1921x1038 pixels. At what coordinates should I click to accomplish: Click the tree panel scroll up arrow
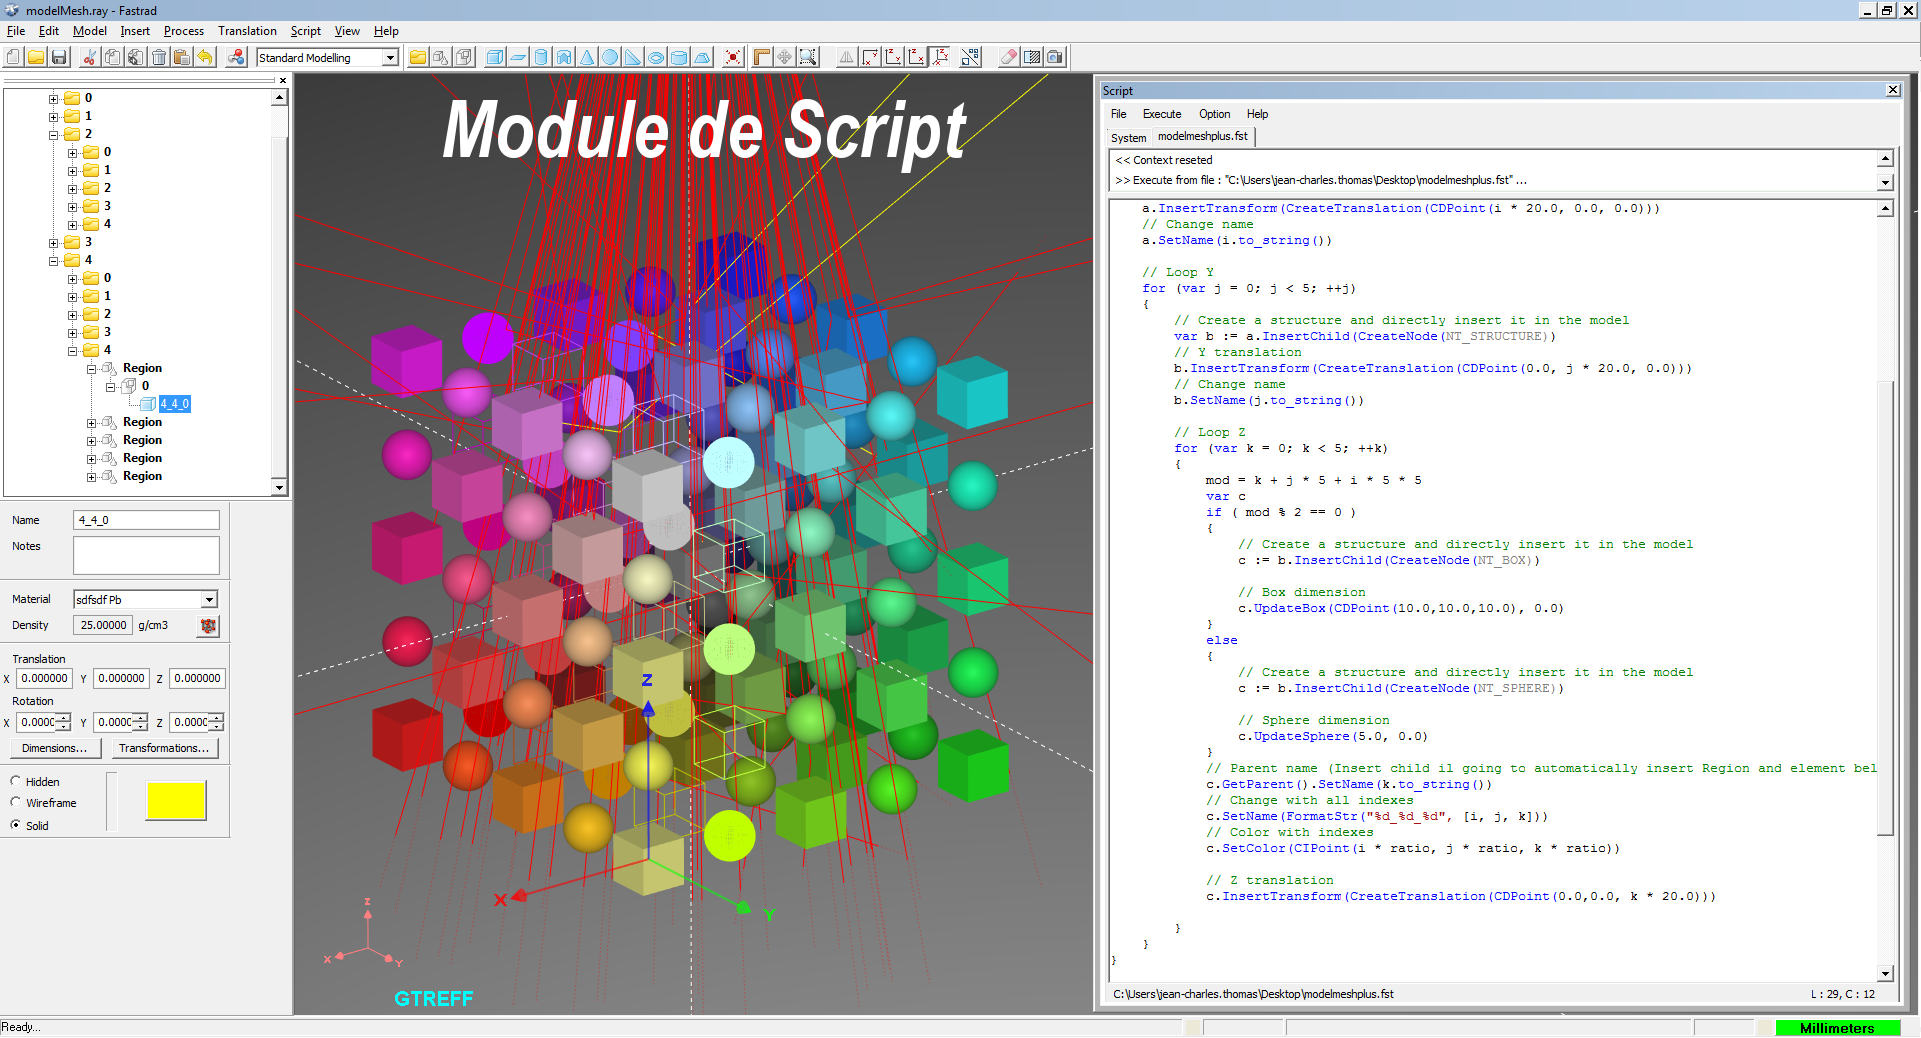[279, 98]
